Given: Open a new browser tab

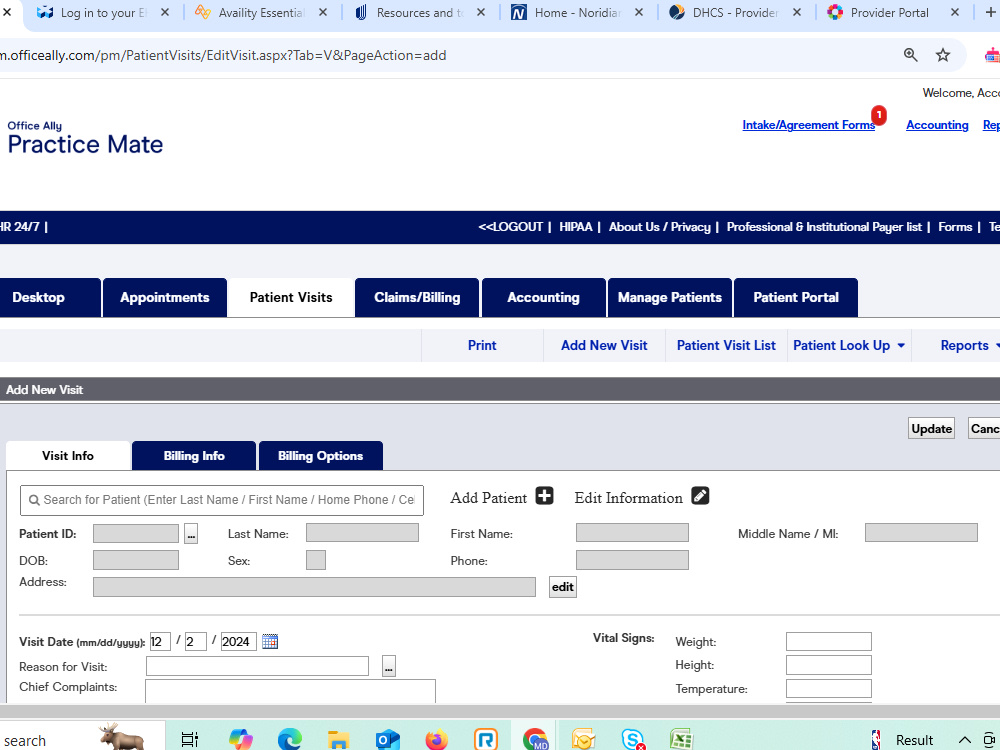Looking at the screenshot, I should pyautogui.click(x=990, y=12).
